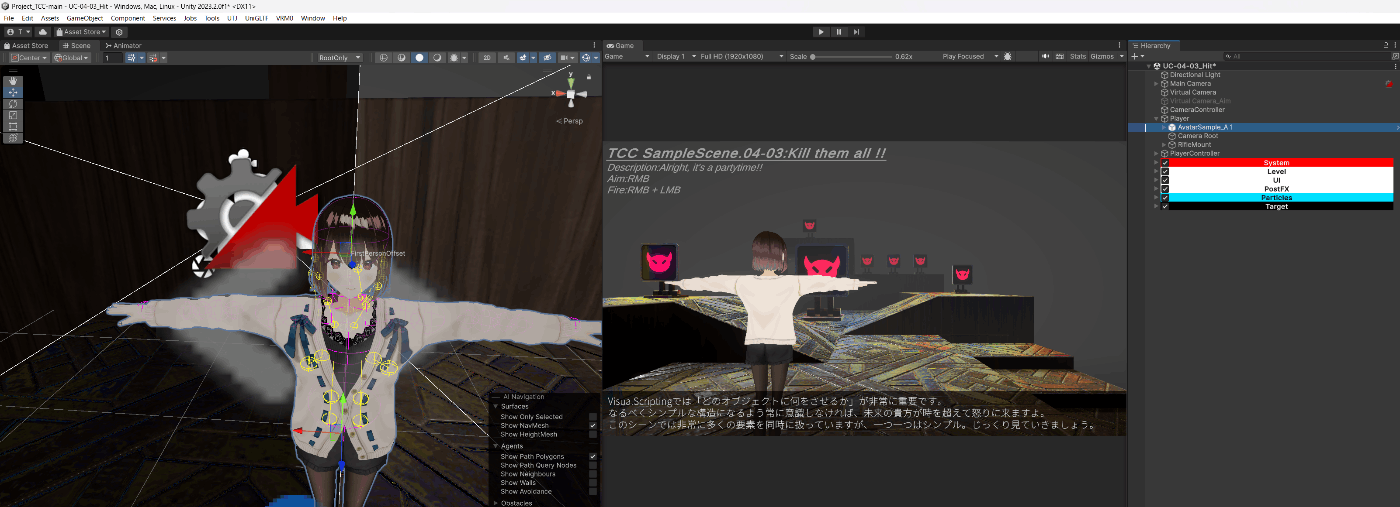
Task: Open the settings gear next to Asset Store
Action: coord(119,32)
